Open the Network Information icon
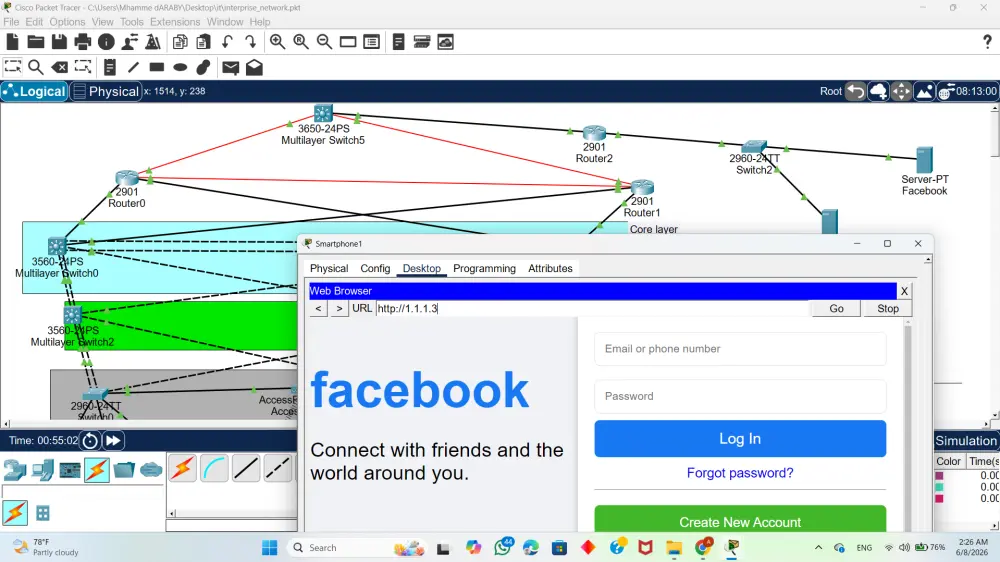 [107, 42]
